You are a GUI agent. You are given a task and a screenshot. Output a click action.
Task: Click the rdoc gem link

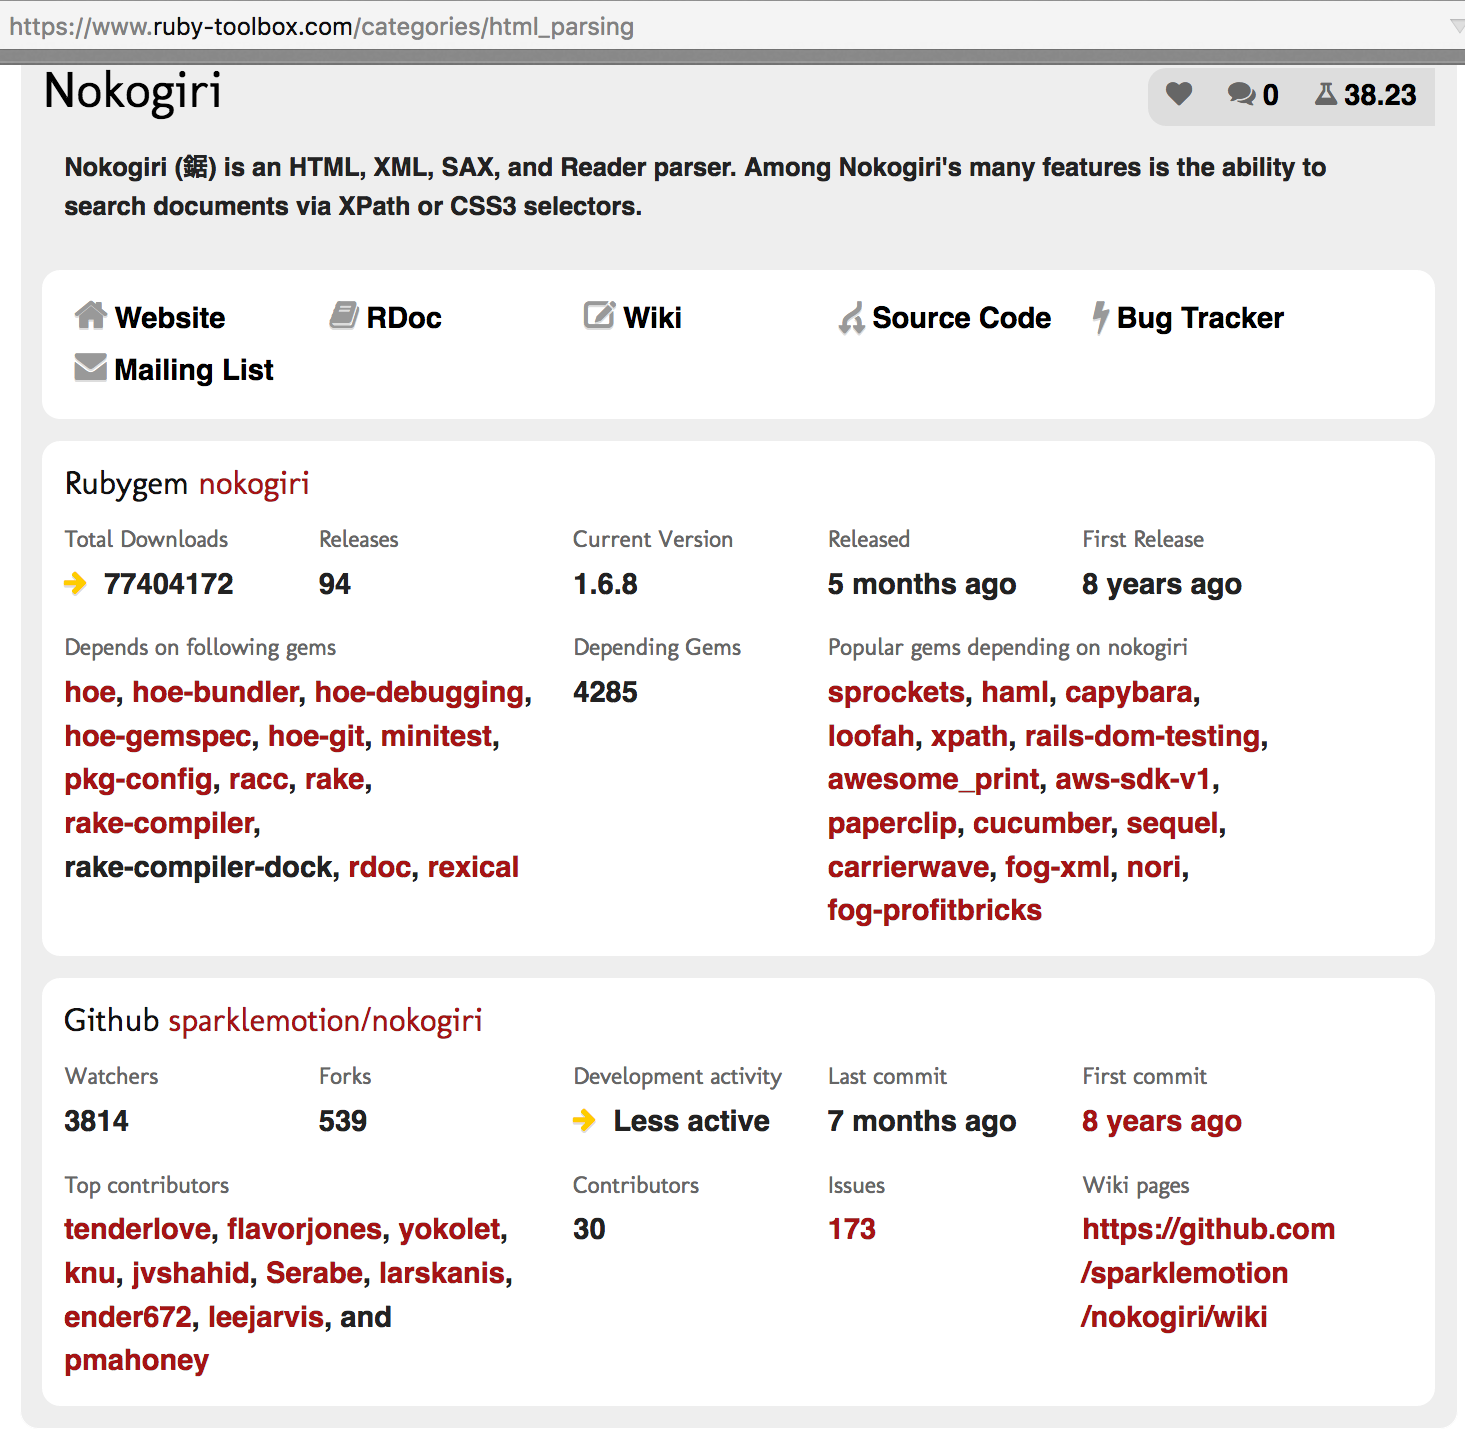pos(380,867)
